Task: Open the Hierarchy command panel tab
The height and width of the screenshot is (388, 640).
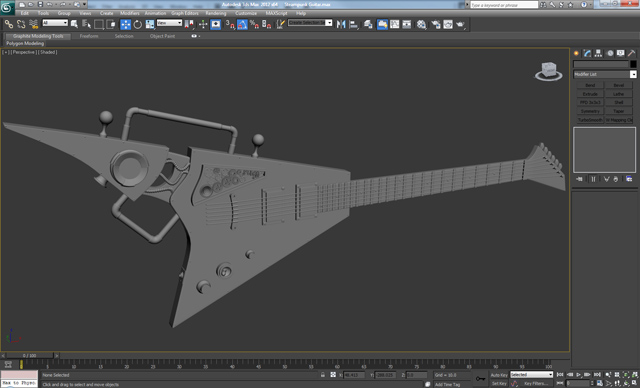Action: [598, 53]
